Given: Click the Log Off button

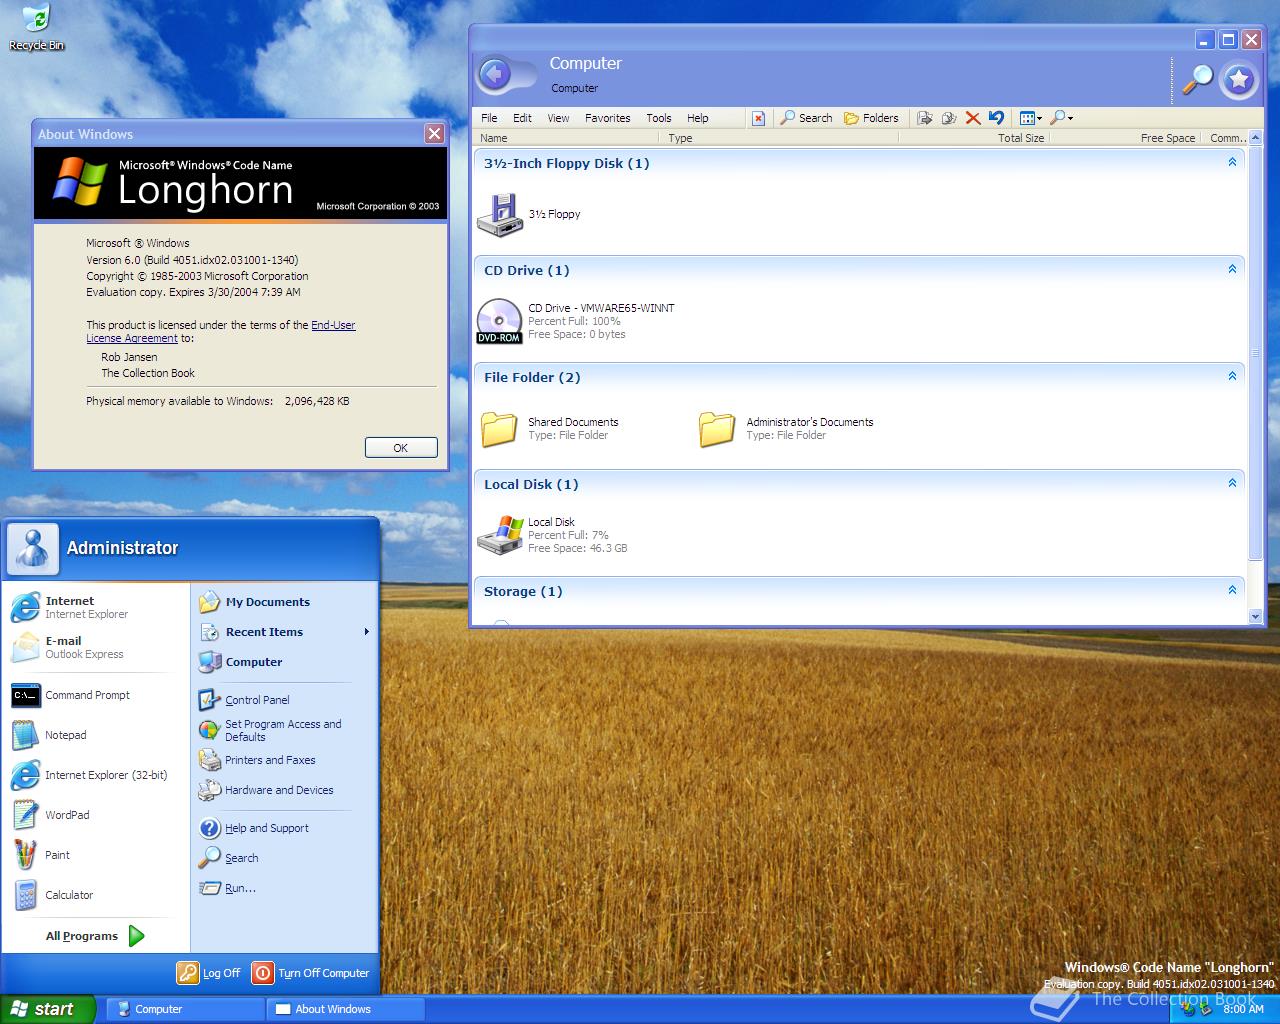Looking at the screenshot, I should coord(209,973).
